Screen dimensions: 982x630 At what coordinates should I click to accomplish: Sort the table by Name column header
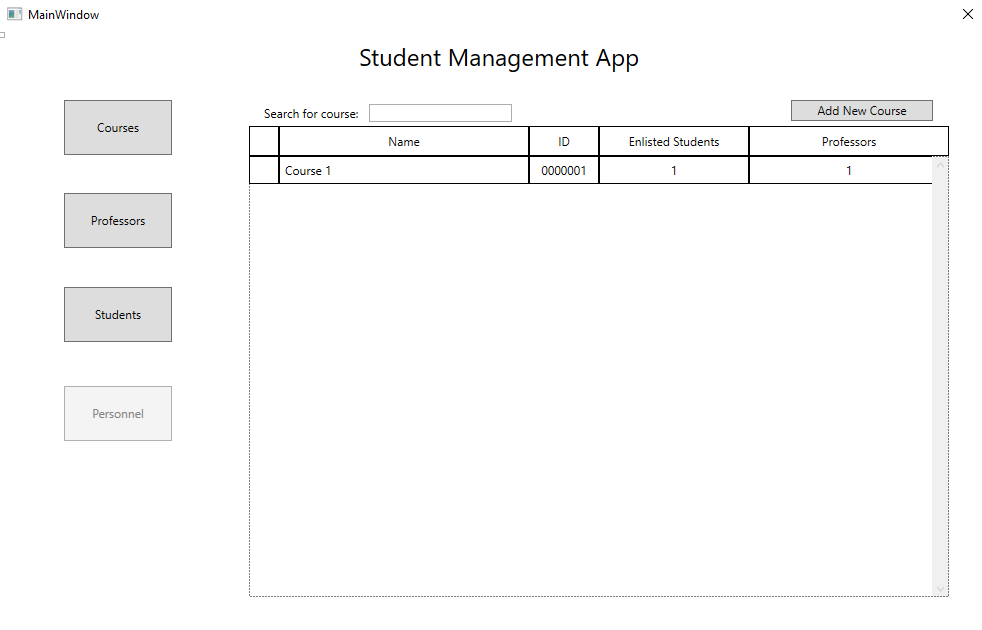coord(404,142)
